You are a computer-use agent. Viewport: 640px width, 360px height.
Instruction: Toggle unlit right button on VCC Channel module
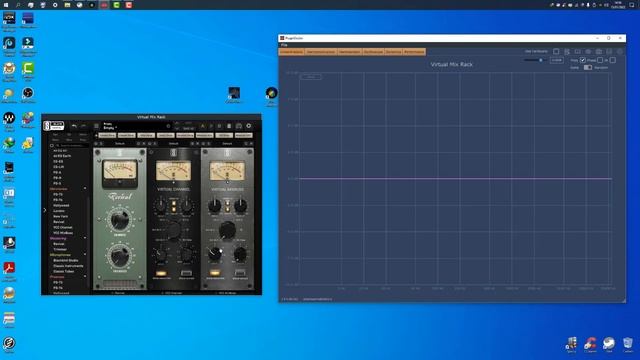(187, 273)
